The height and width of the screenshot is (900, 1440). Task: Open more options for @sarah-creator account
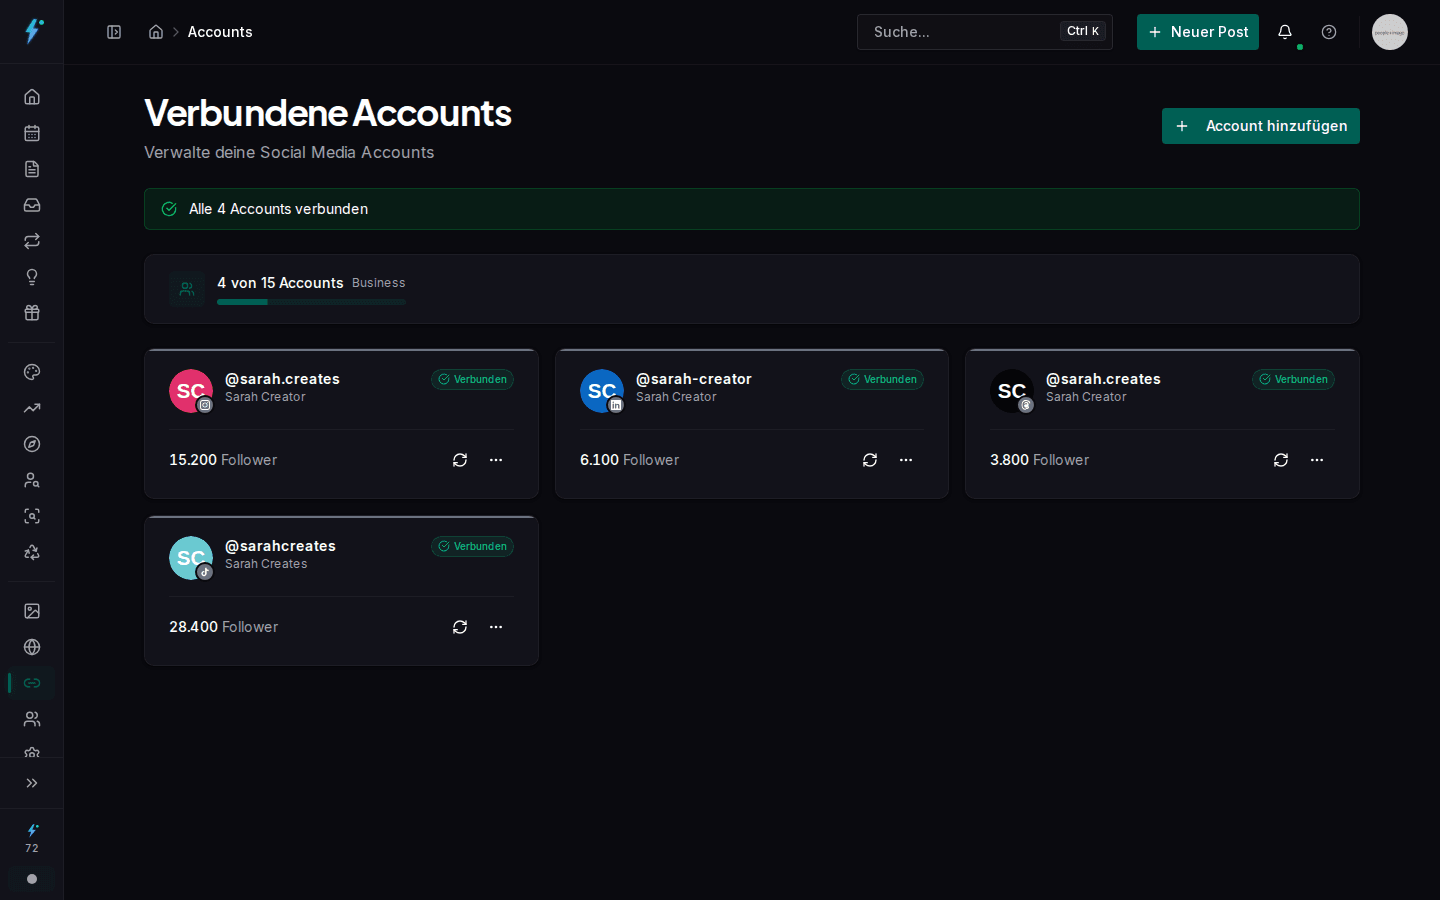click(906, 460)
